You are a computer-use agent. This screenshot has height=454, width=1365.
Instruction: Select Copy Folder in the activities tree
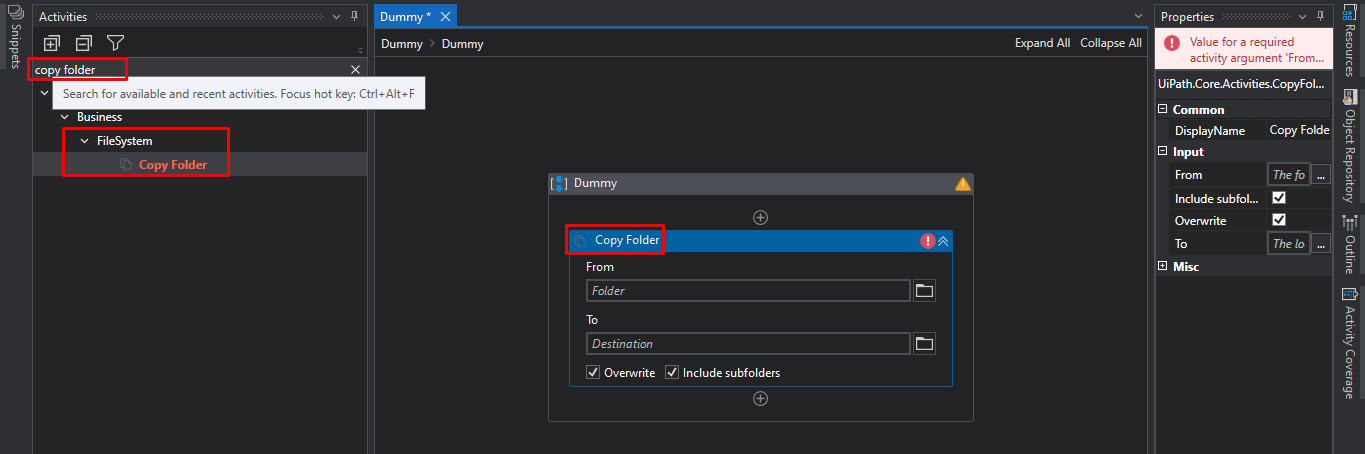pyautogui.click(x=173, y=165)
